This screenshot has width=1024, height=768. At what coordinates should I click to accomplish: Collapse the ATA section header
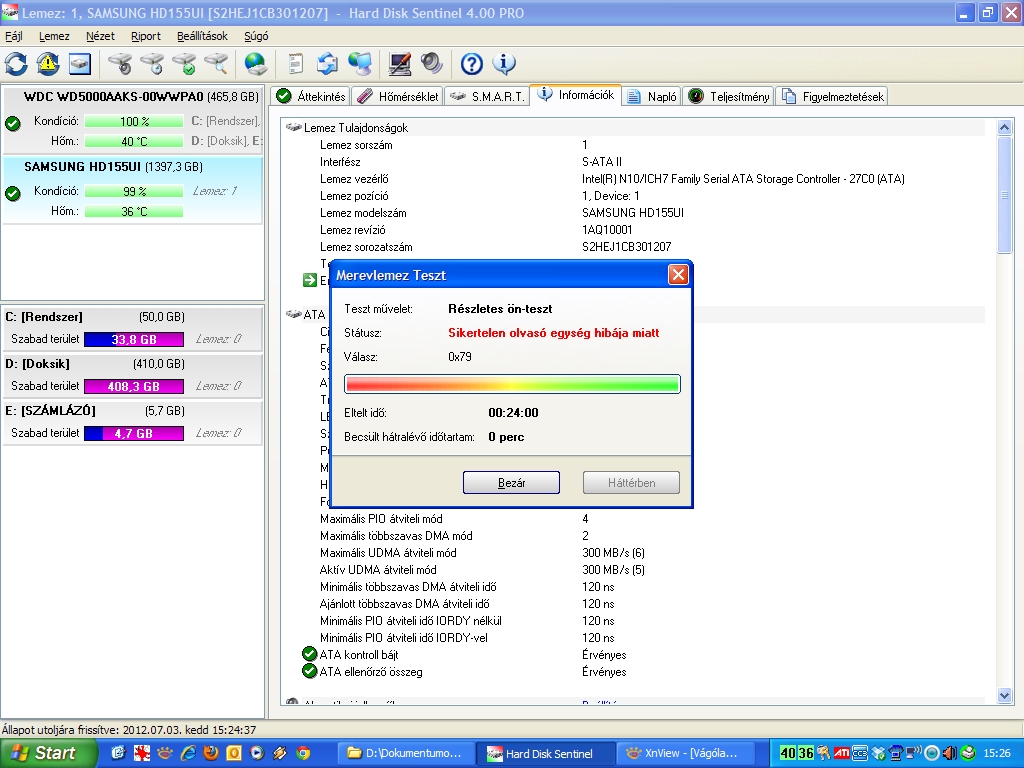point(314,315)
